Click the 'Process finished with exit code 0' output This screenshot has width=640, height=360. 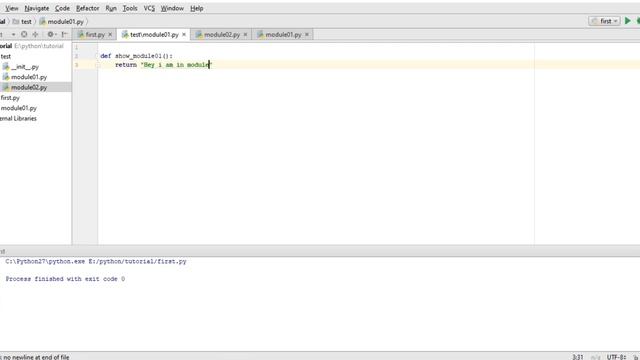coord(65,279)
